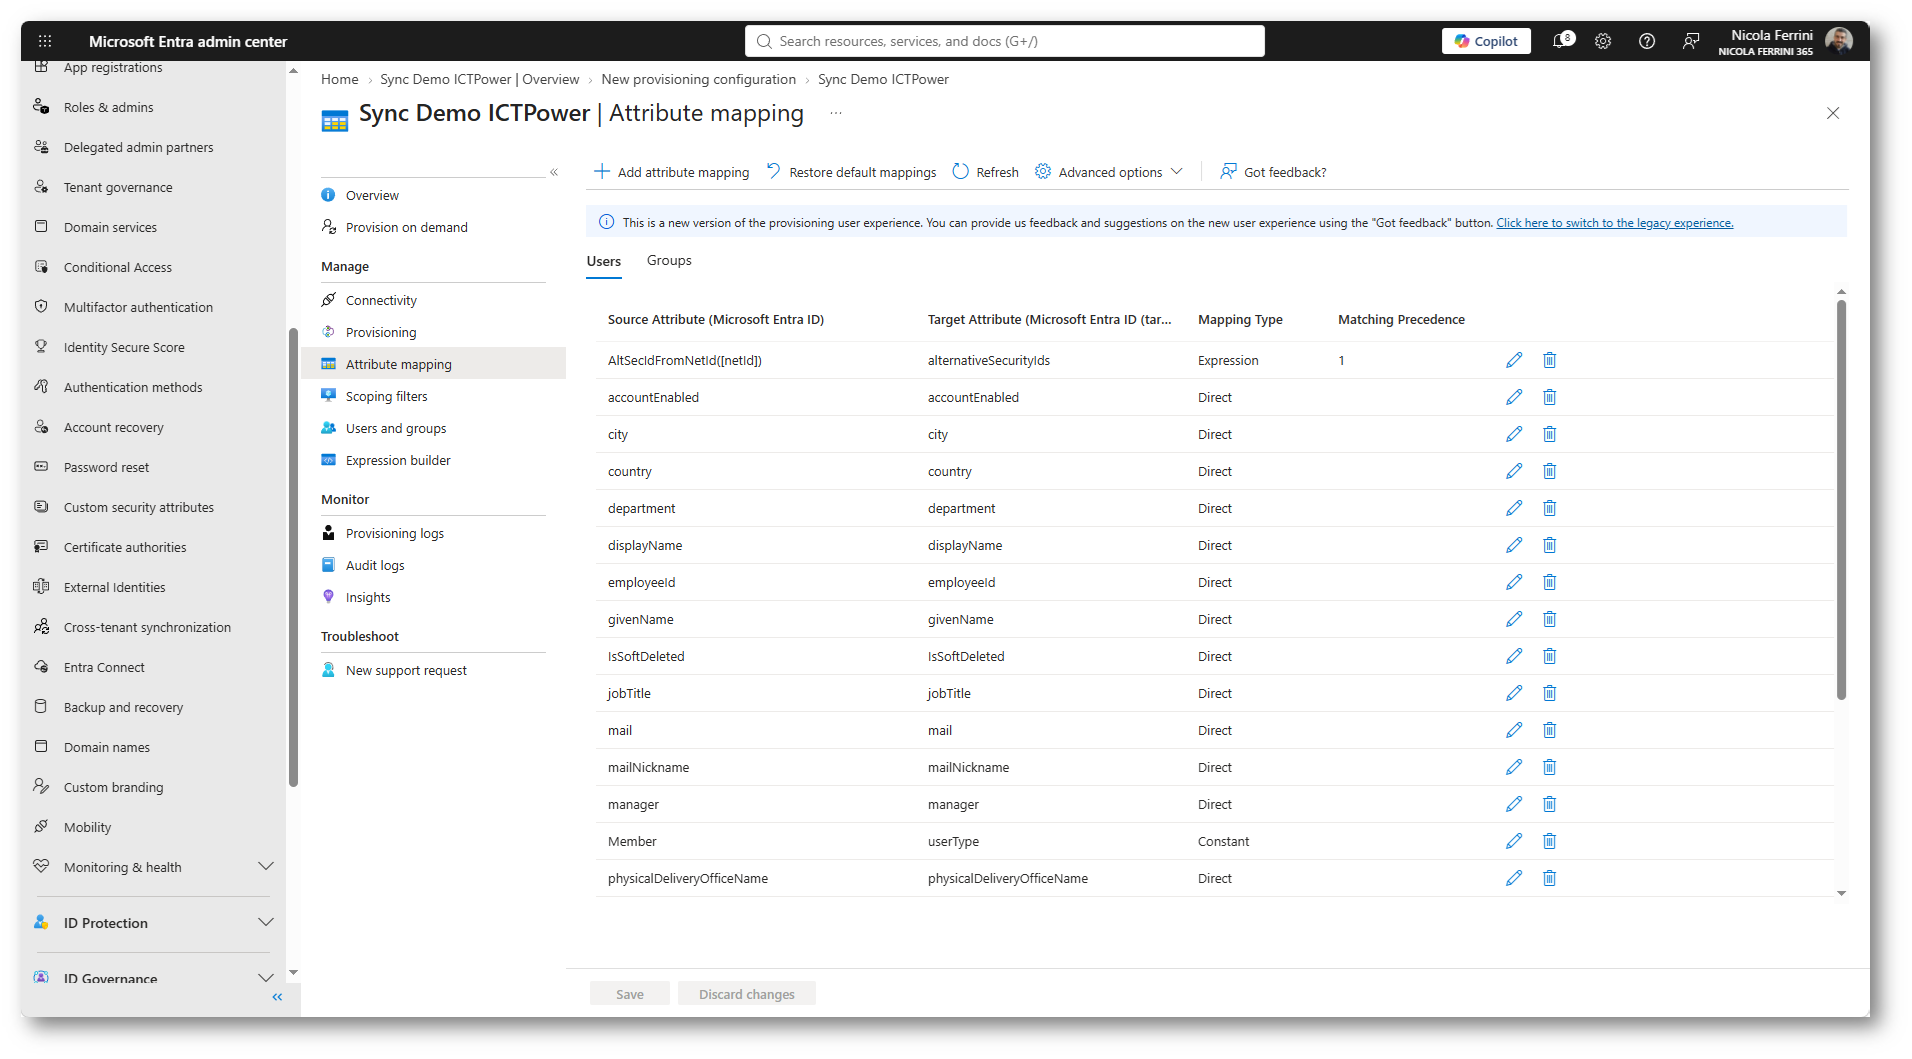Open the help question mark icon

click(x=1647, y=41)
